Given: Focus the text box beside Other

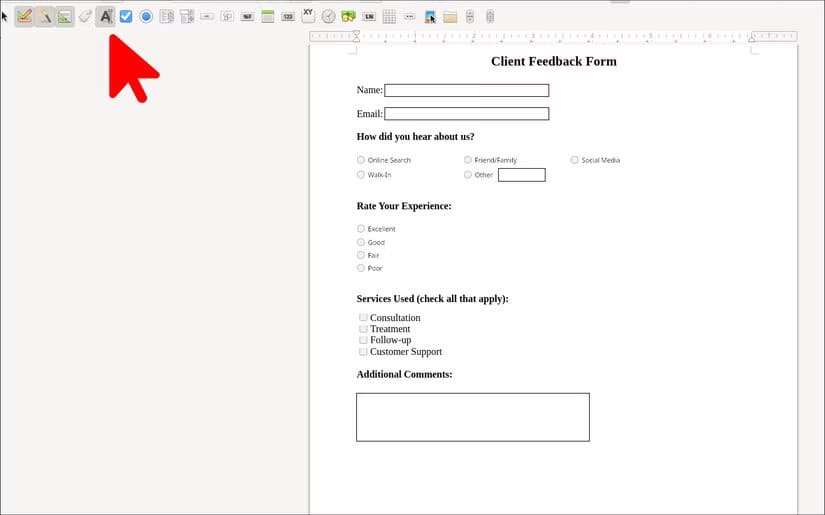Looking at the screenshot, I should 521,175.
